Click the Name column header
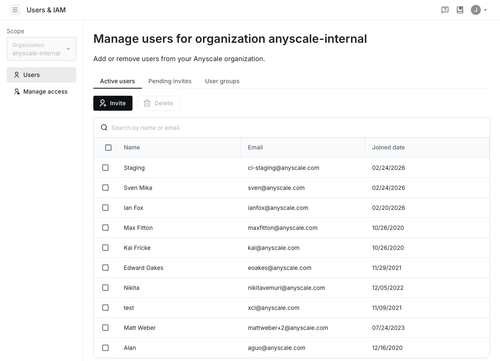The width and height of the screenshot is (500, 361). click(132, 147)
